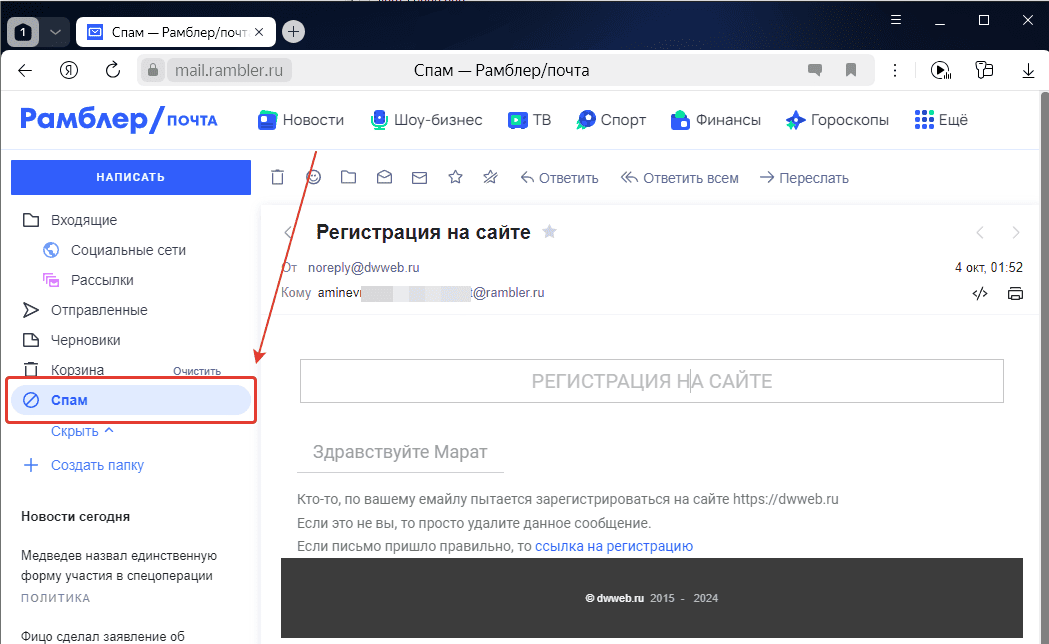The image size is (1049, 644).
Task: Print the email with the printer icon
Action: pos(1015,294)
